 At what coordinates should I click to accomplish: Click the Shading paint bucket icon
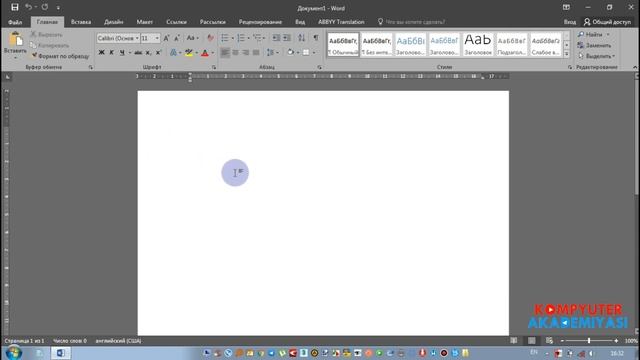[290, 52]
